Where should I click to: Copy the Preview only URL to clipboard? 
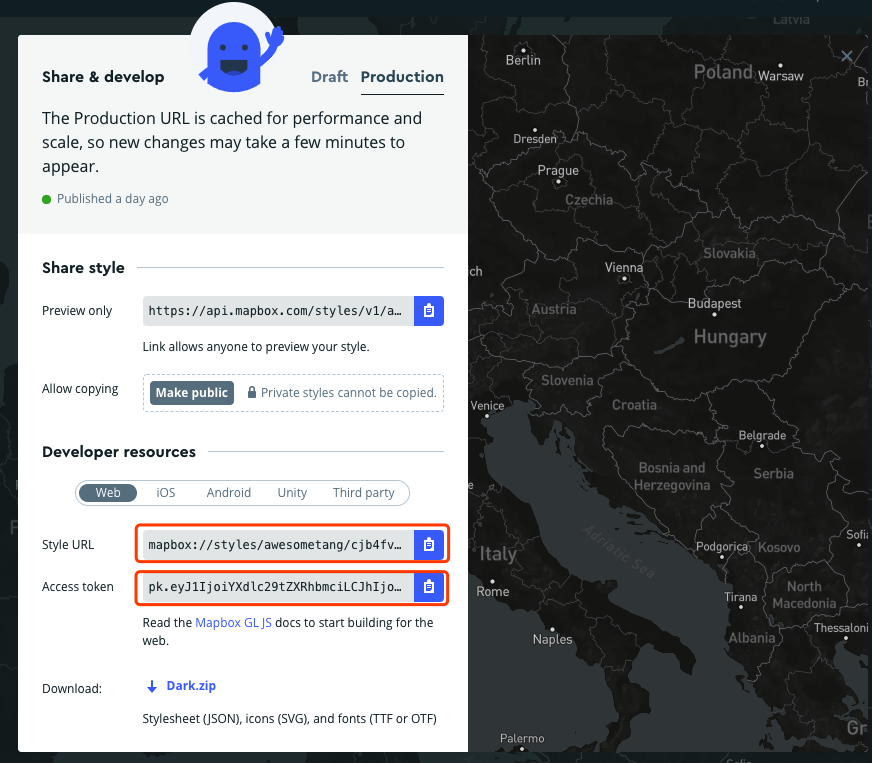(428, 311)
